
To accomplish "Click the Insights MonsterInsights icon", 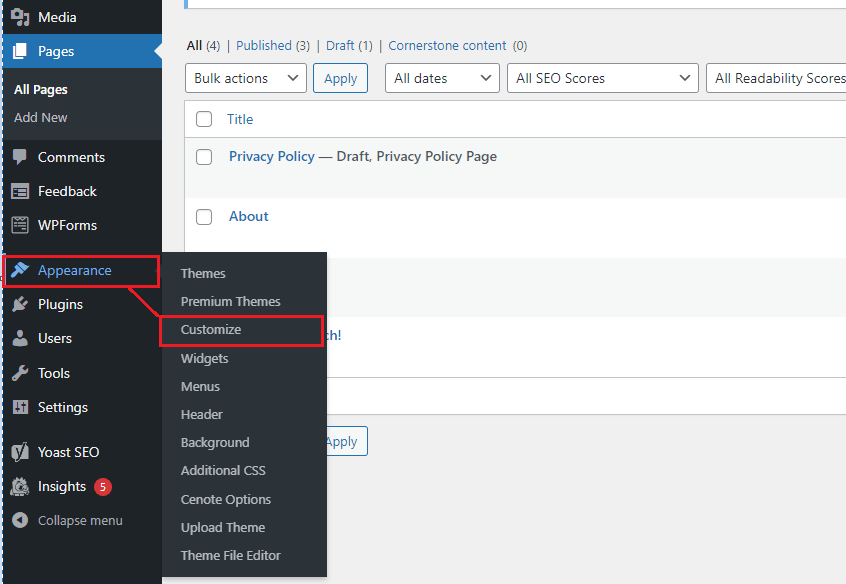I will coord(20,486).
